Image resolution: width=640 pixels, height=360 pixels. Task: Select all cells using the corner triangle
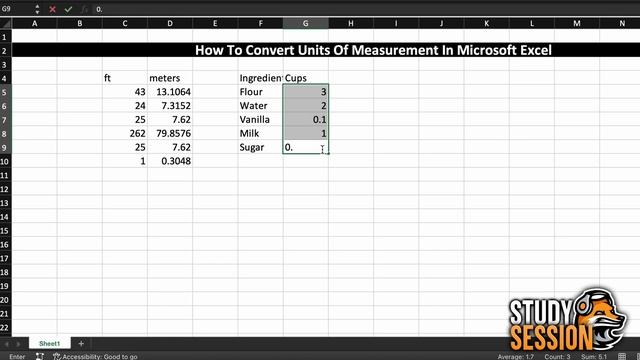point(6,23)
